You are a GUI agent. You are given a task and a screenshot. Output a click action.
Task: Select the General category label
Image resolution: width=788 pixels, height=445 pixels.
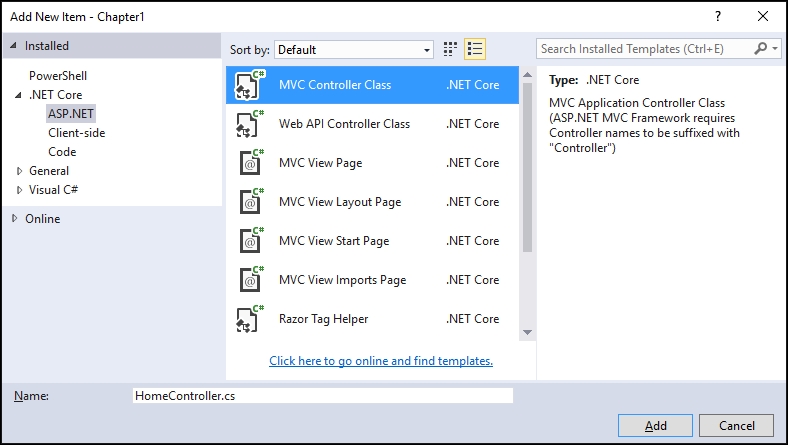point(49,171)
